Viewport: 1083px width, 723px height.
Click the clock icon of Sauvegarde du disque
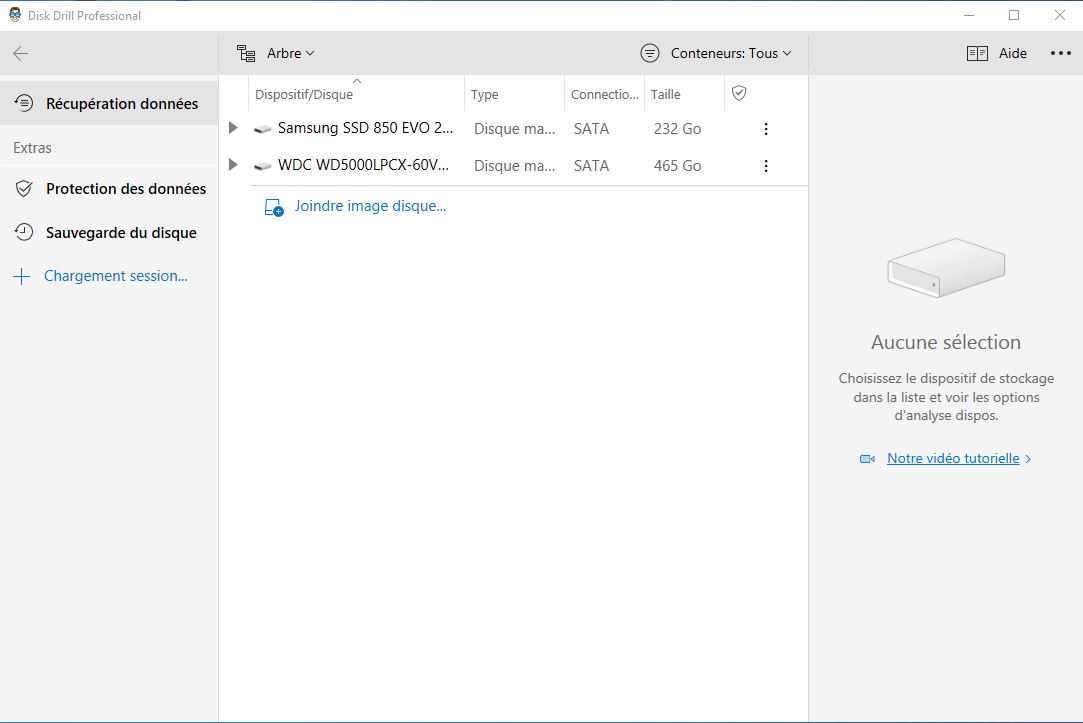click(x=23, y=232)
